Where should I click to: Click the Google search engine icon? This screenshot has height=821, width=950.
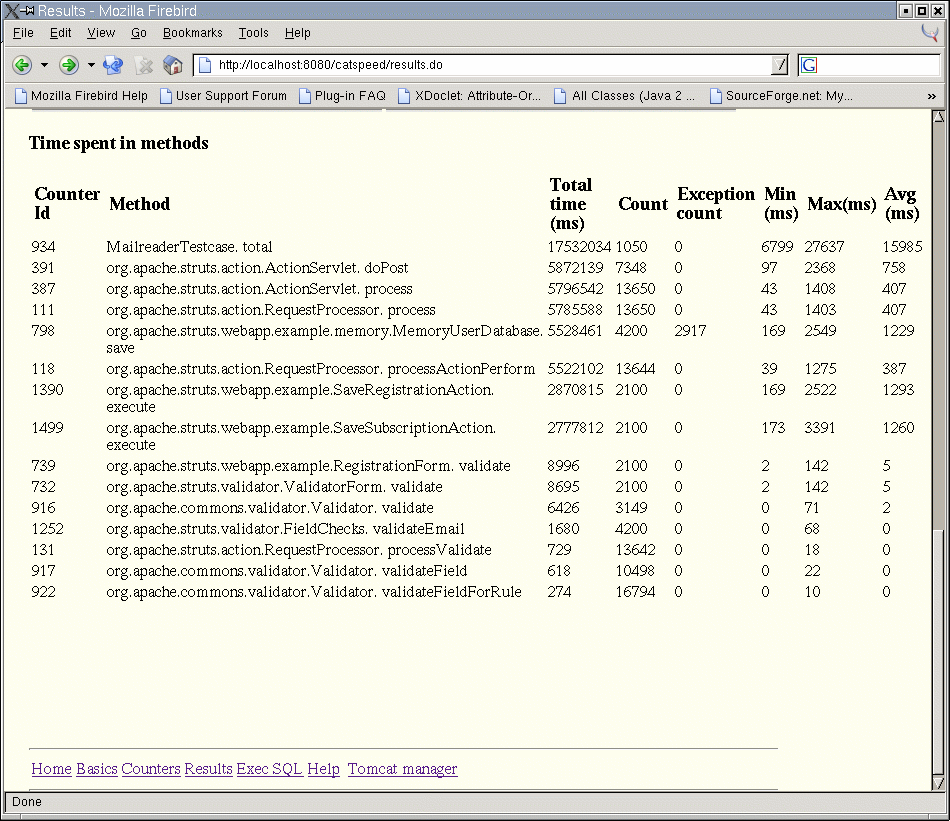point(809,65)
